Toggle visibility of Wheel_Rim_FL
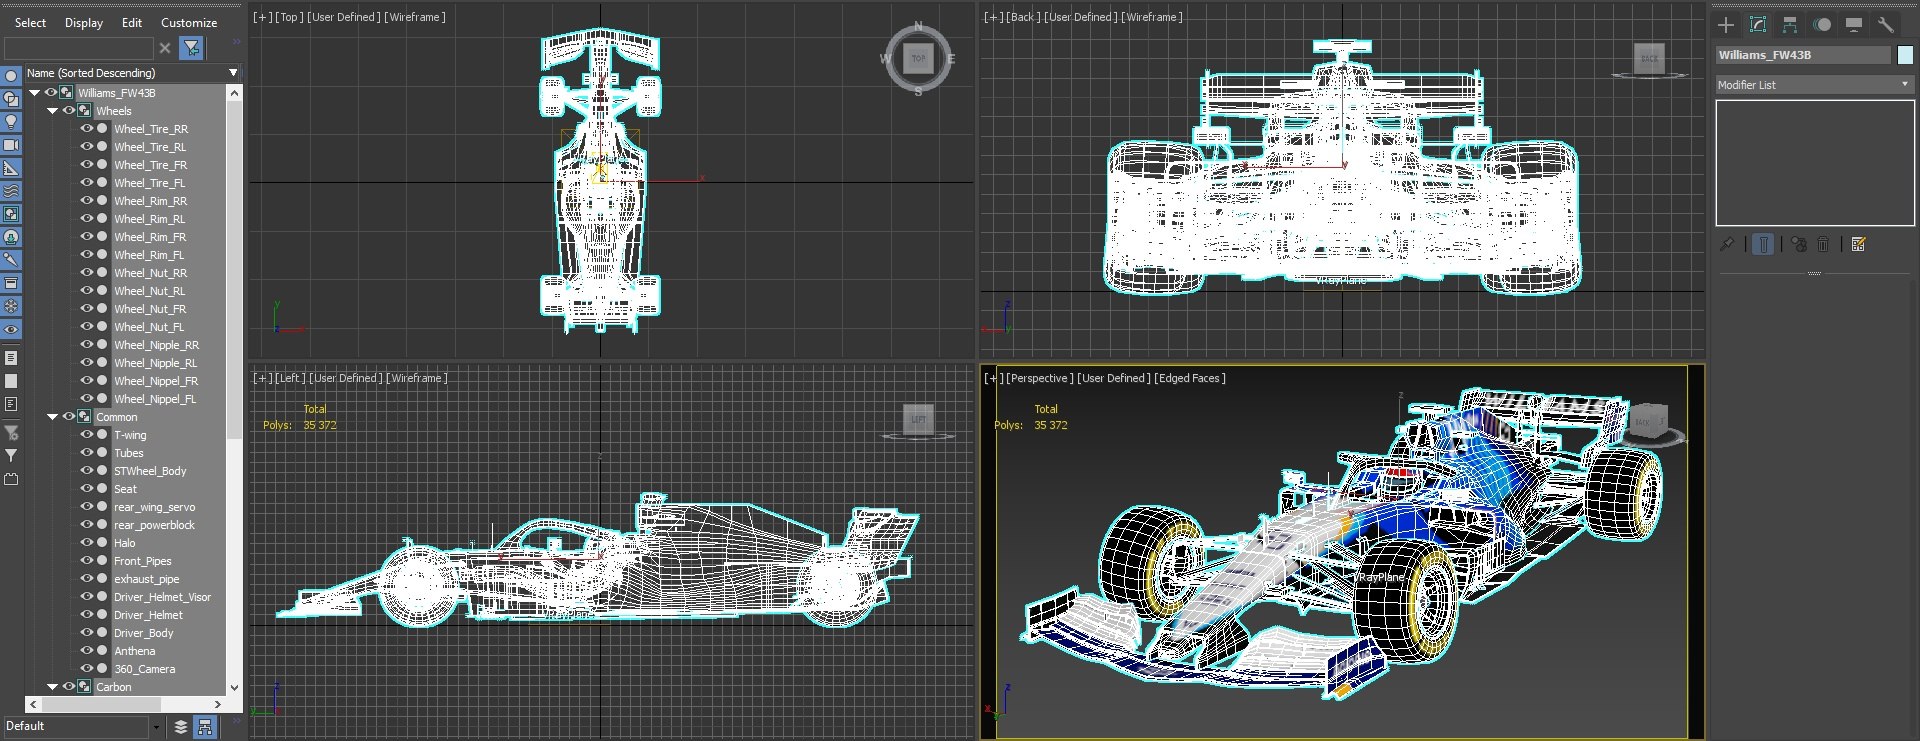The image size is (1920, 741). point(86,255)
